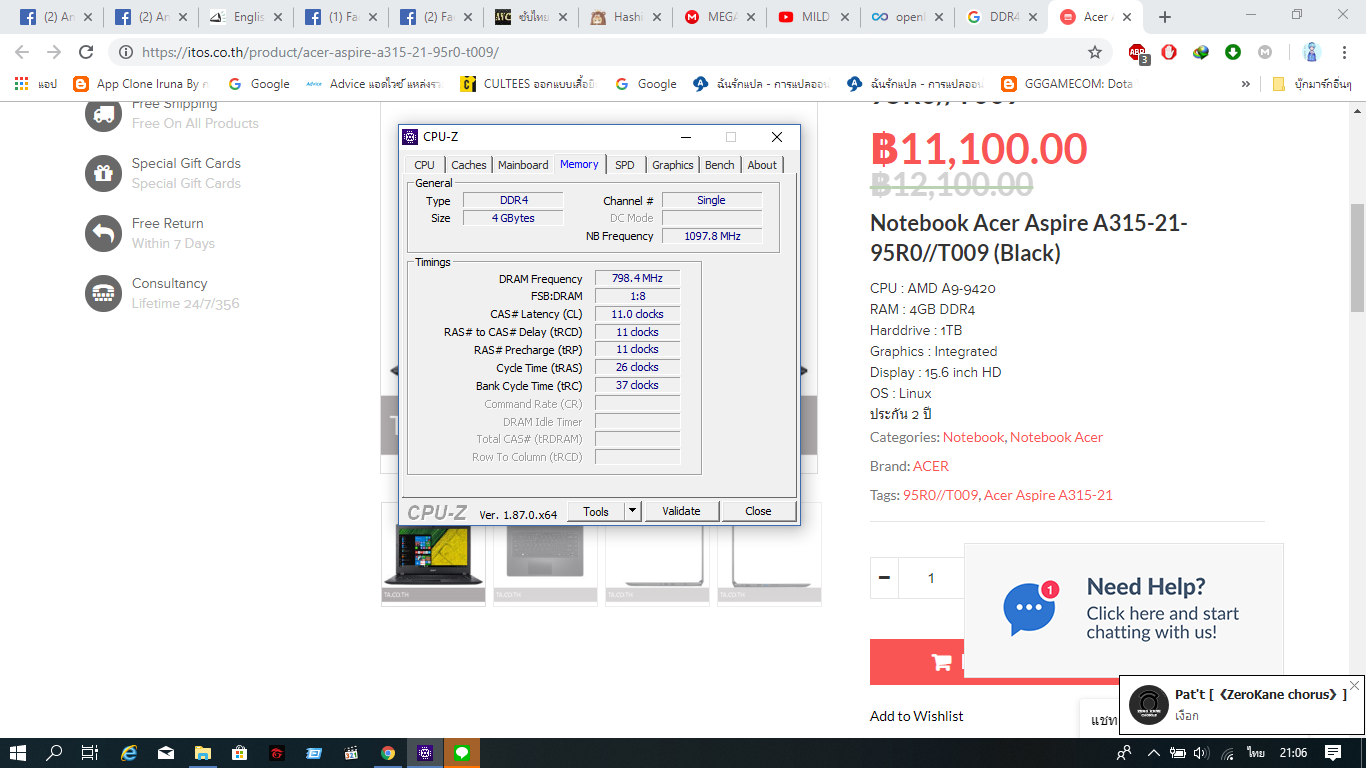
Task: Decrease product quantity with minus button
Action: tap(884, 578)
